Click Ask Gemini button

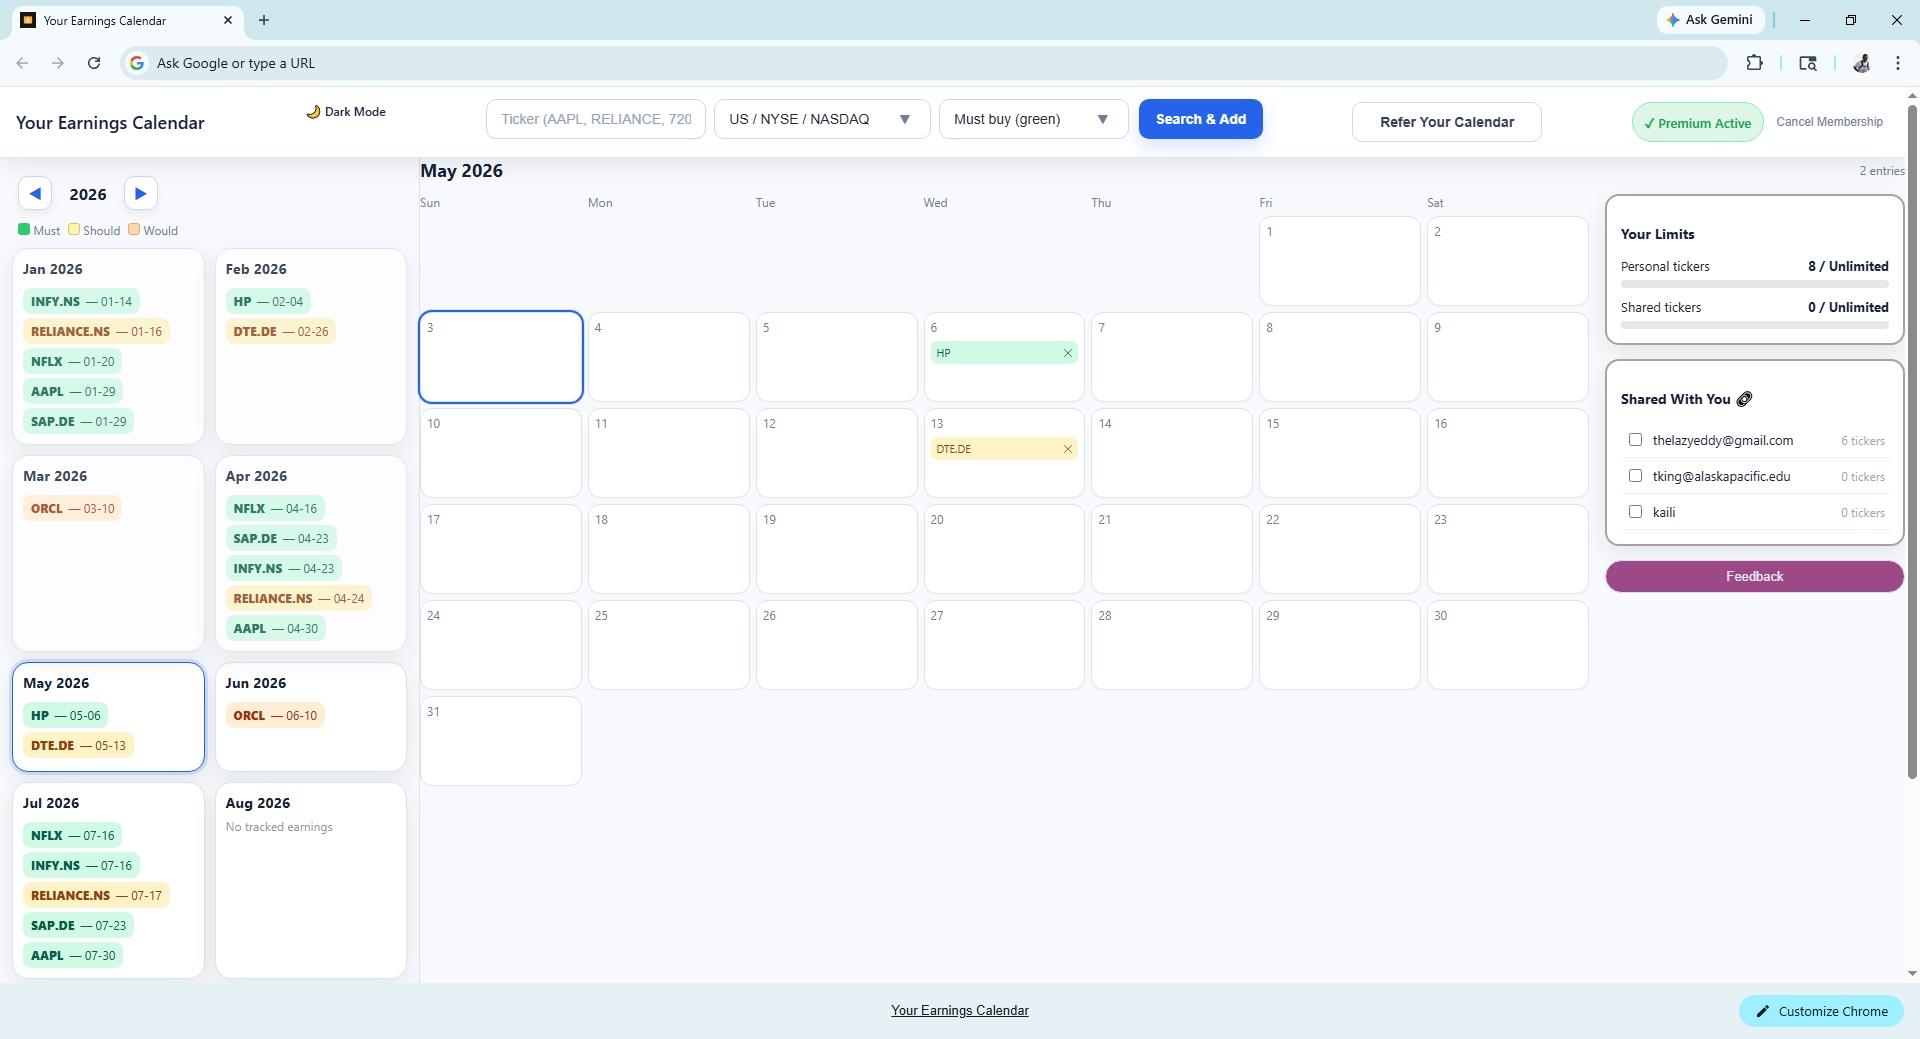[x=1710, y=20]
